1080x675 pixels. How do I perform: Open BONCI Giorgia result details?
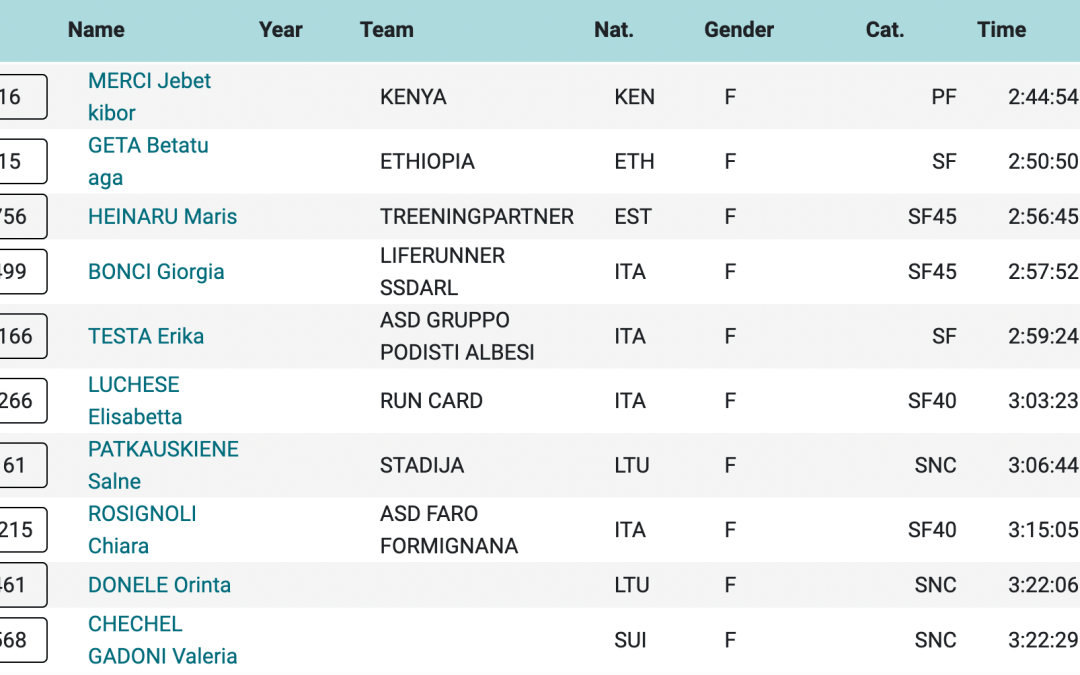[156, 272]
